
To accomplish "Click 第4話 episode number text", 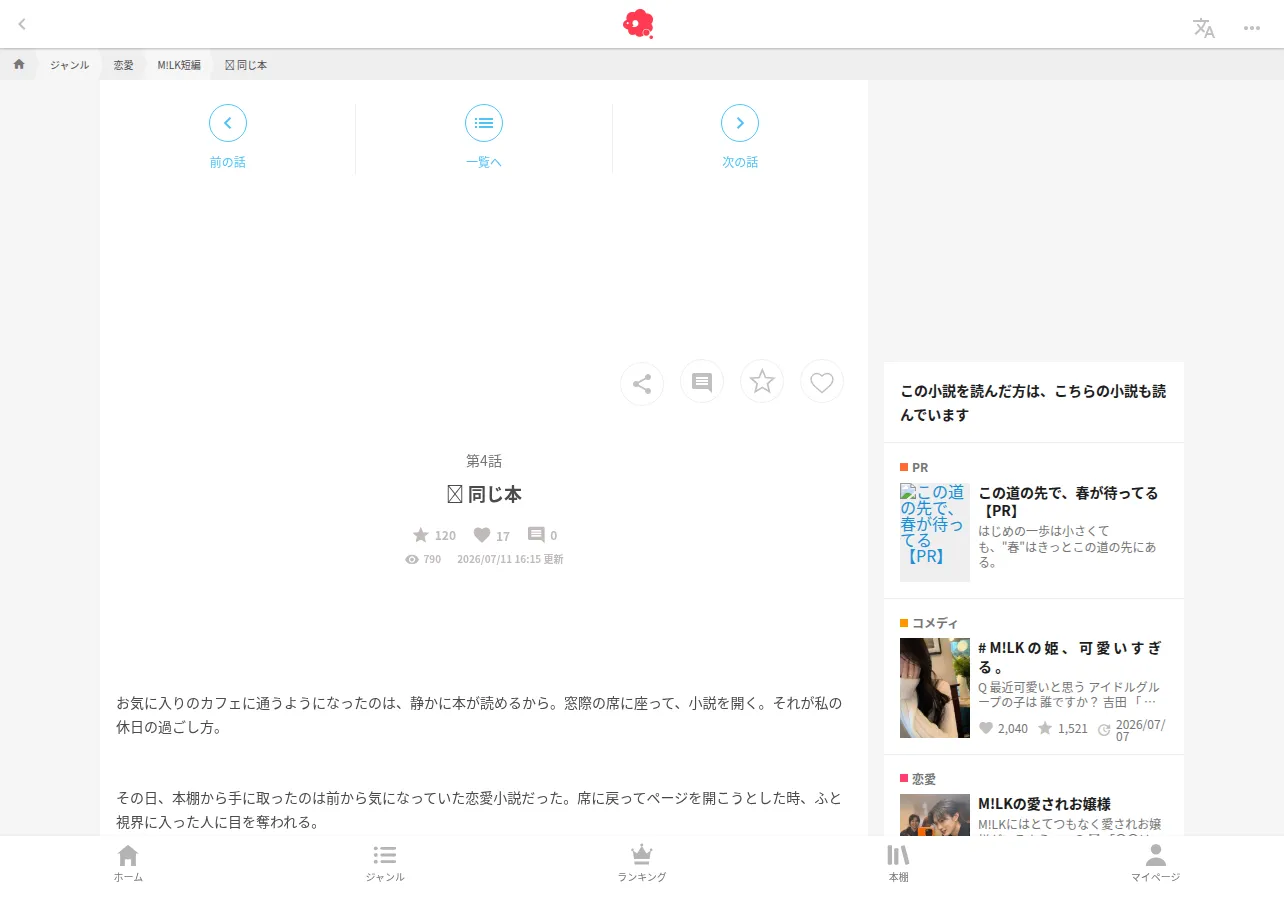I will pyautogui.click(x=484, y=461).
